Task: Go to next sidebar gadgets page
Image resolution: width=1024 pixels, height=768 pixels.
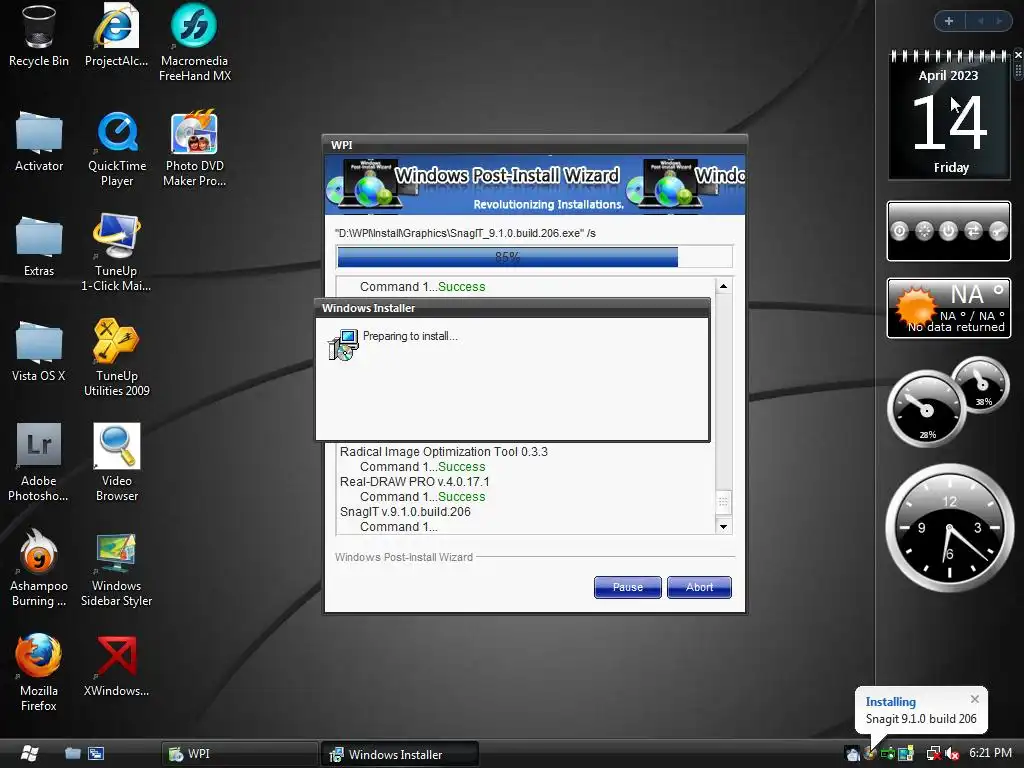Action: click(999, 21)
